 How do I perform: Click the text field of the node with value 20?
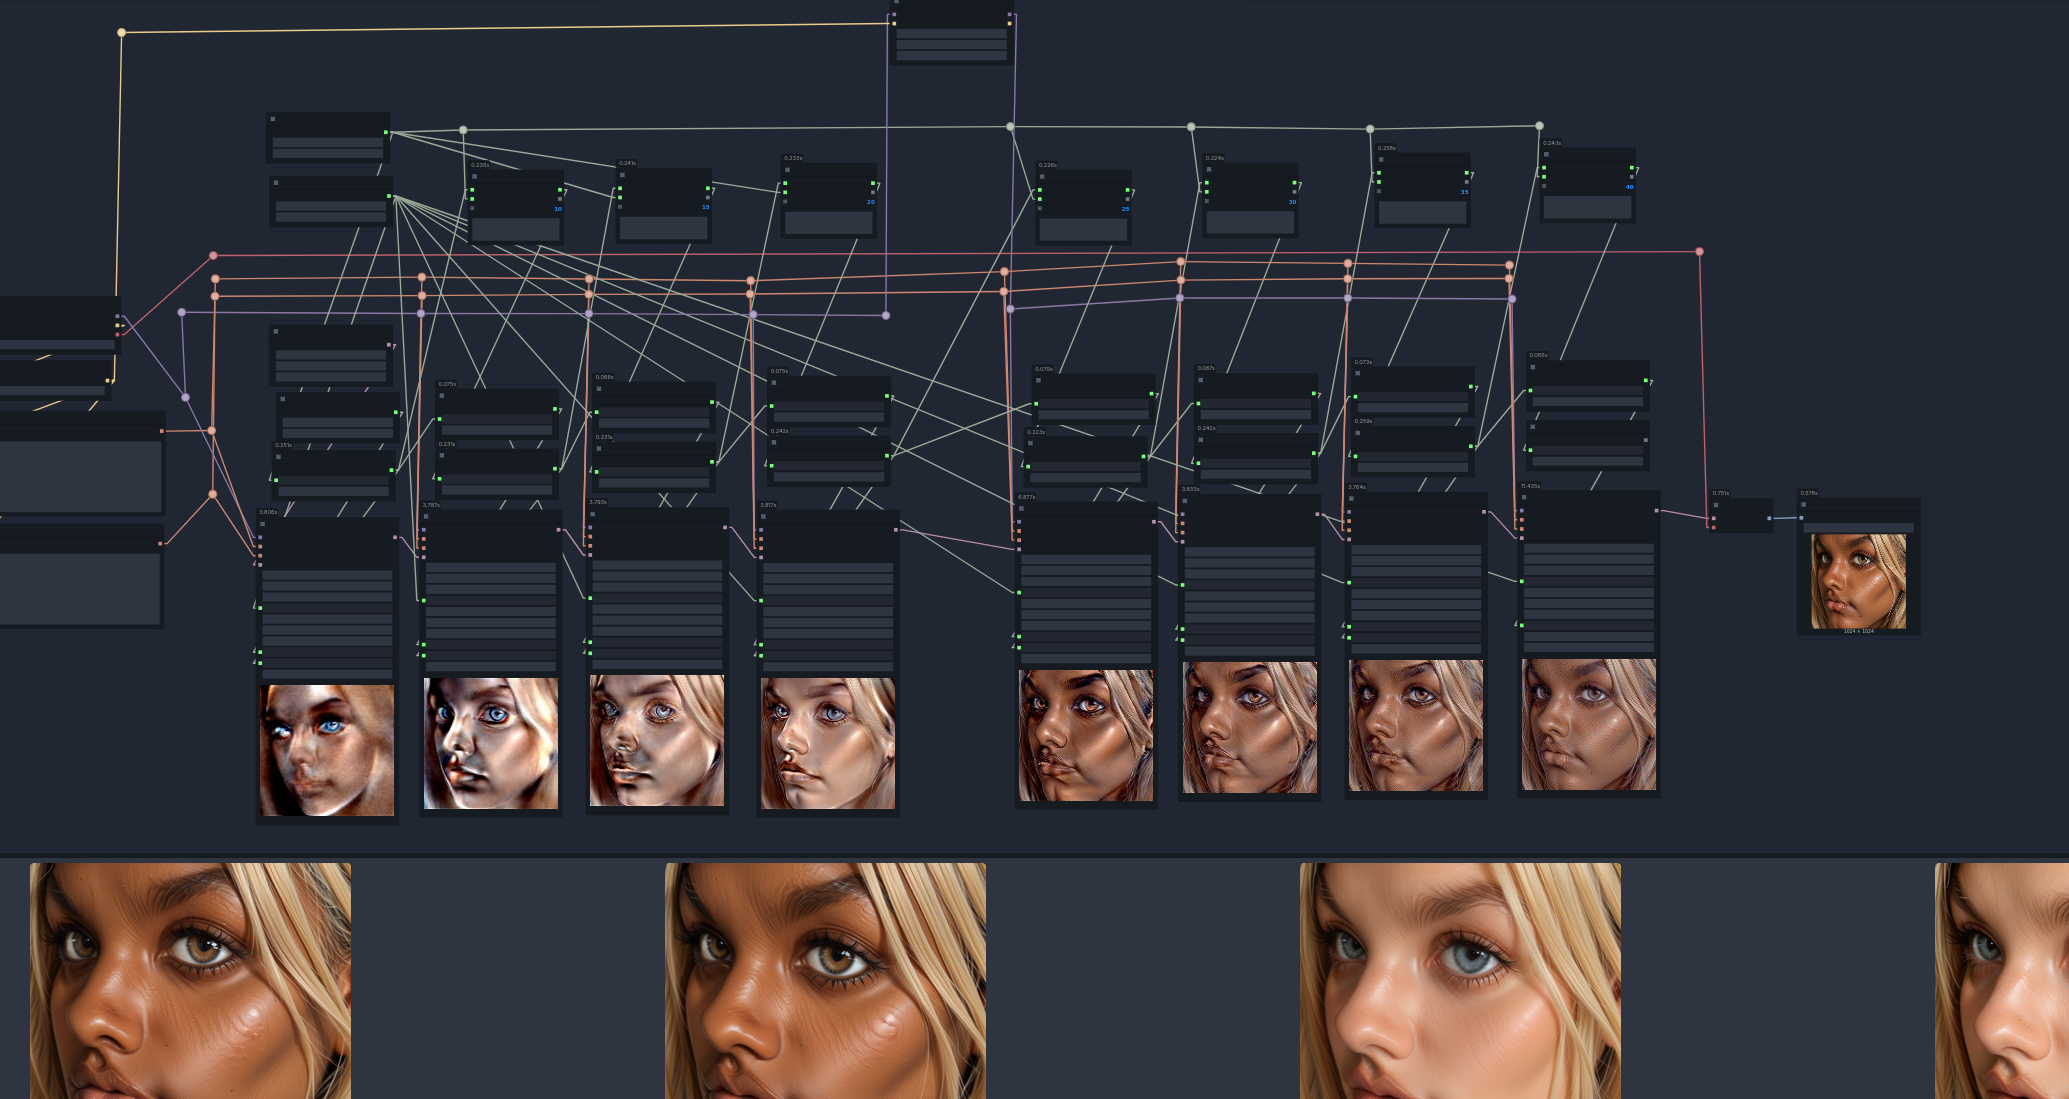point(828,223)
